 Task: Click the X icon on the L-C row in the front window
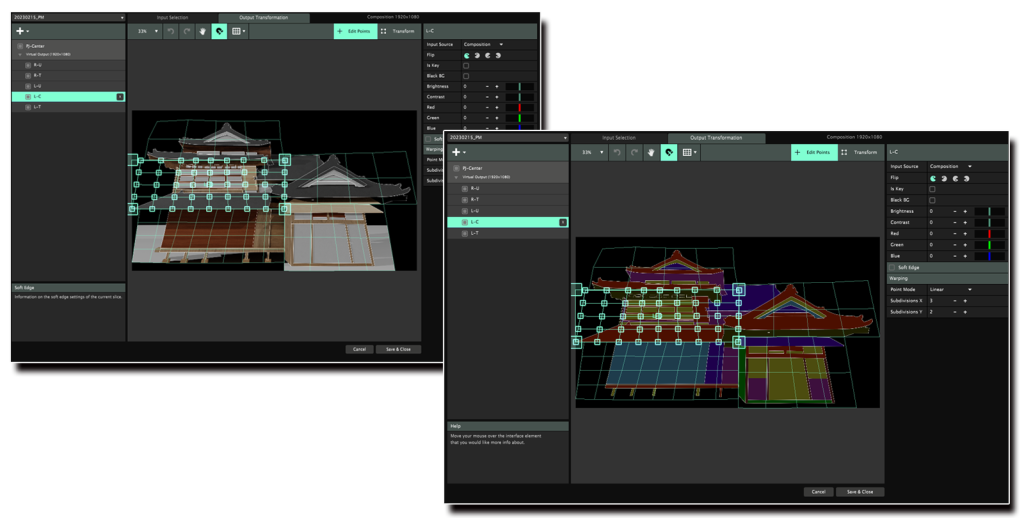[x=562, y=222]
